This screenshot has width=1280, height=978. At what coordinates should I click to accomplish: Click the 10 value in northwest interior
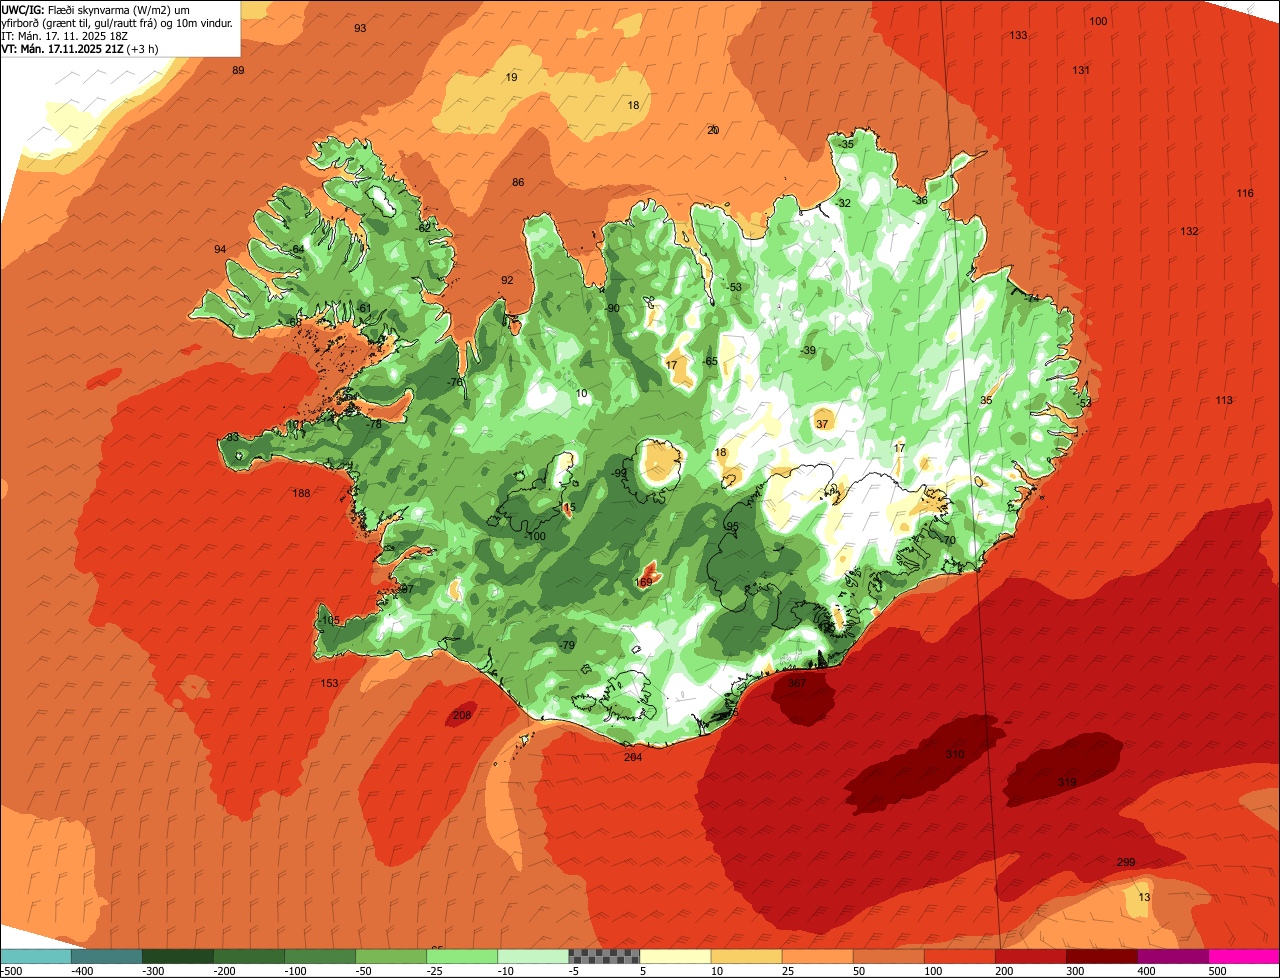tap(582, 393)
